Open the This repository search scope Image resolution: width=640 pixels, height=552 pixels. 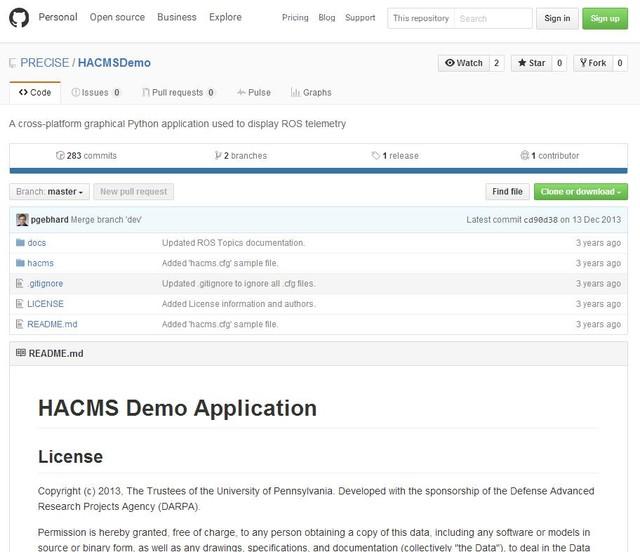(421, 18)
